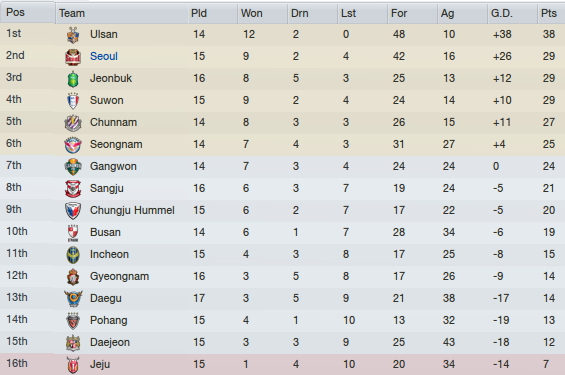
Task: Open the Chunnam club logo
Action: 73,123
